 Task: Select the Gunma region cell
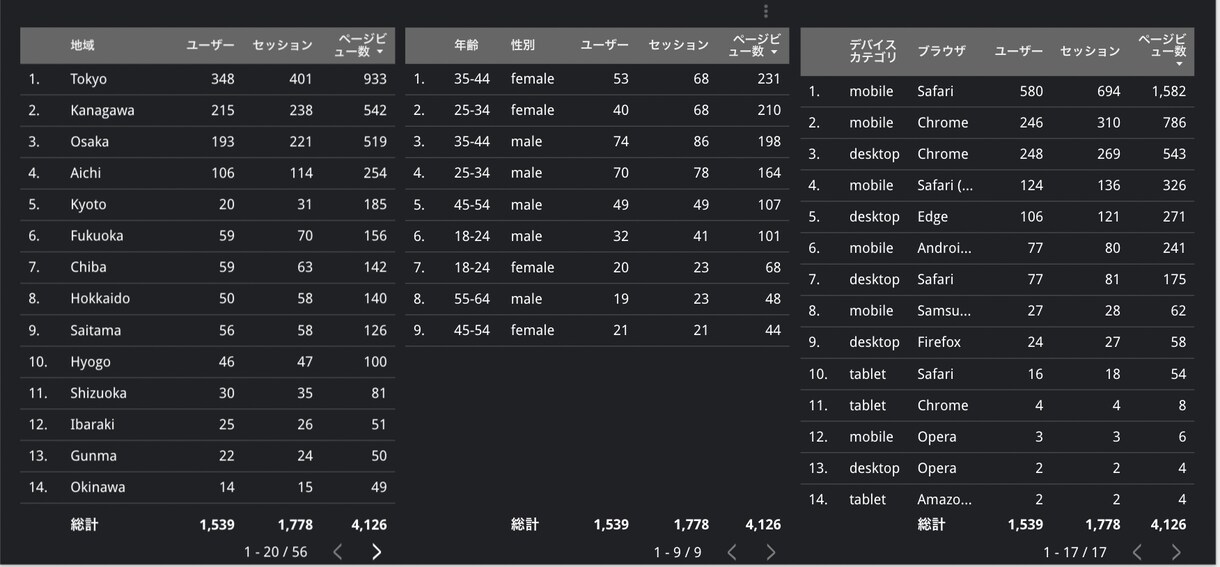pos(94,456)
